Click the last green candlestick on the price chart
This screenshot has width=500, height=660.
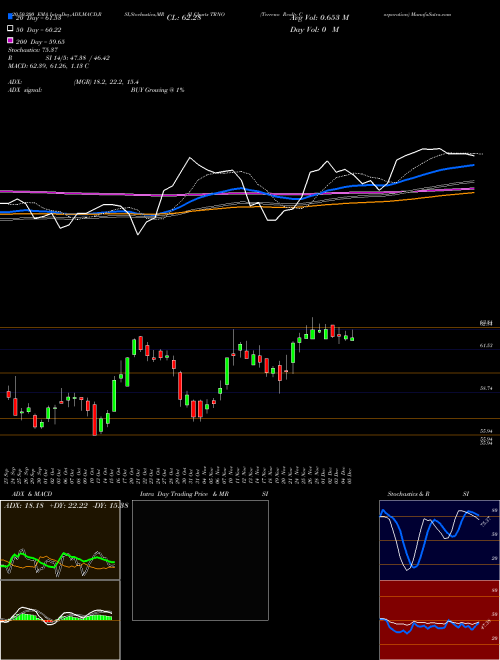(x=352, y=338)
